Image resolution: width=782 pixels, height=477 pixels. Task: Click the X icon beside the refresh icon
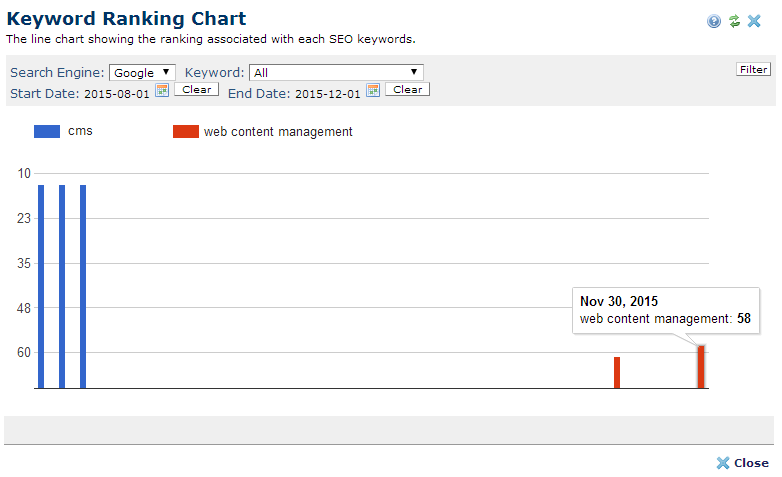coord(754,21)
